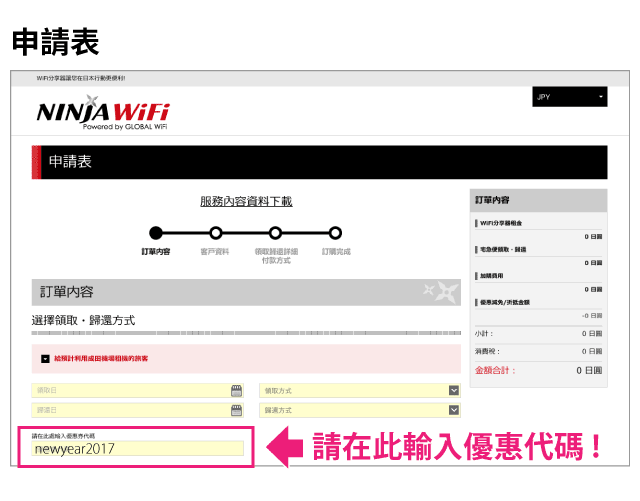
Task: Click the 小計 subtotal row
Action: (x=538, y=334)
